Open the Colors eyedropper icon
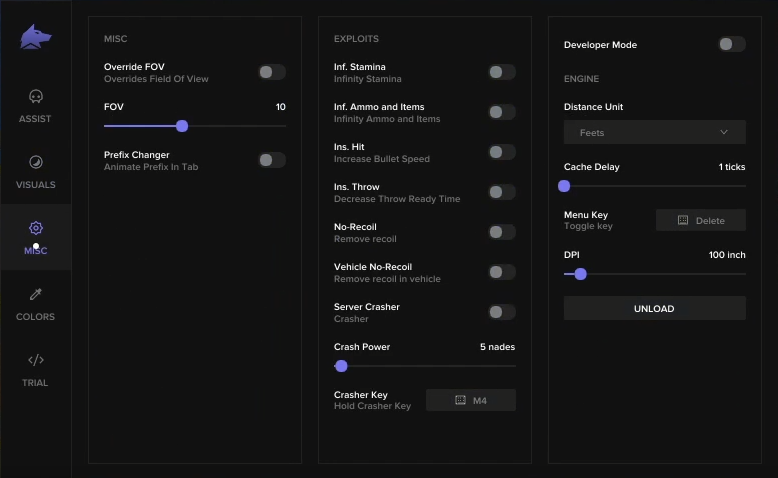Screen dimensions: 778x478 [x=36, y=294]
